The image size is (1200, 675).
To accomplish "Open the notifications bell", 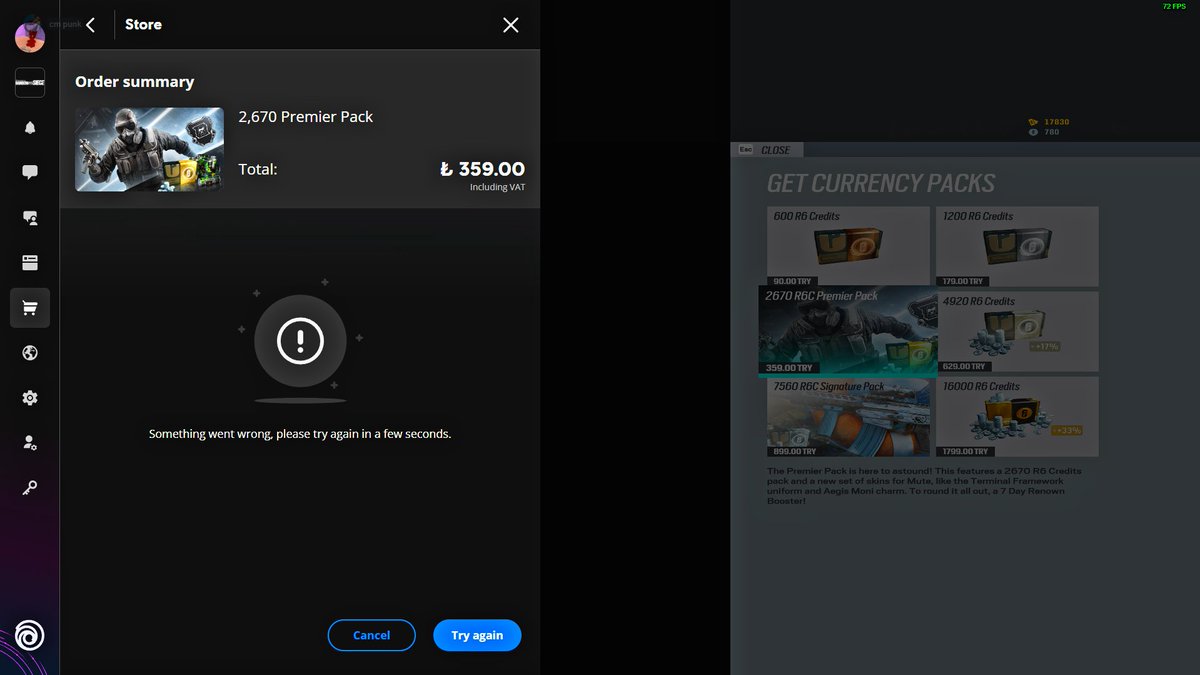I will click(x=30, y=128).
